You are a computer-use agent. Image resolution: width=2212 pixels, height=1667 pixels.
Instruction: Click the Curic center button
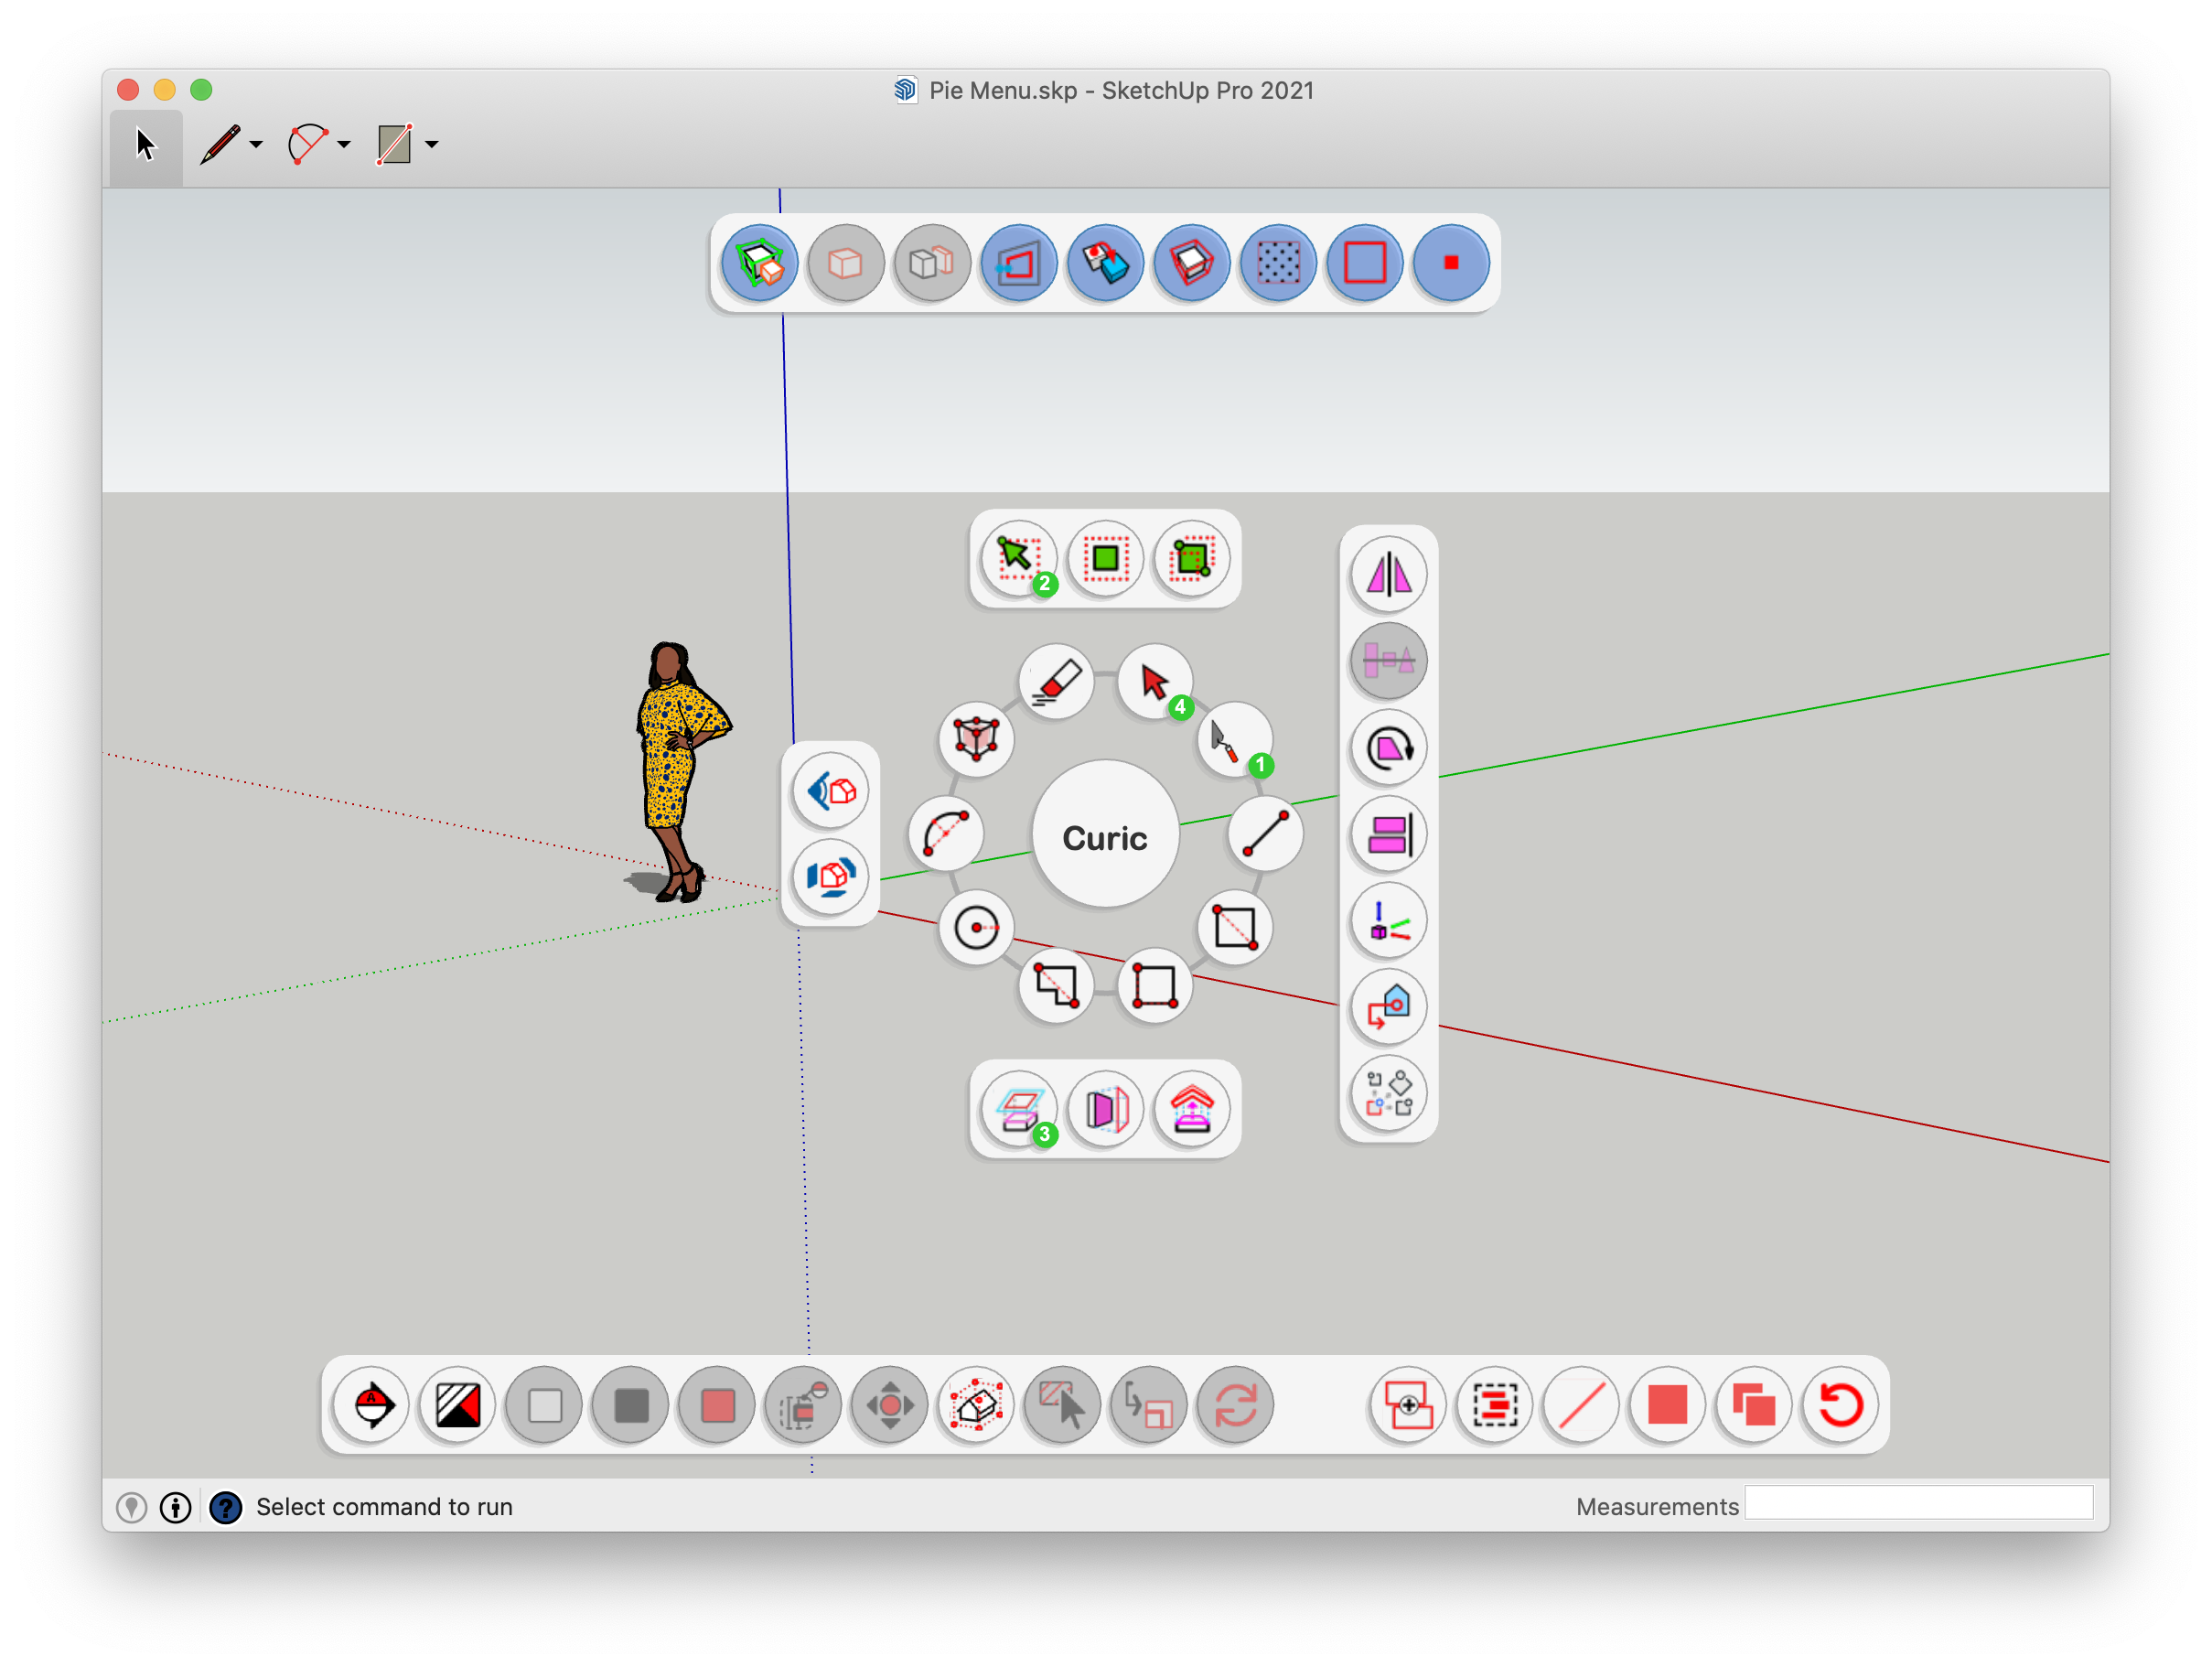[x=1105, y=836]
